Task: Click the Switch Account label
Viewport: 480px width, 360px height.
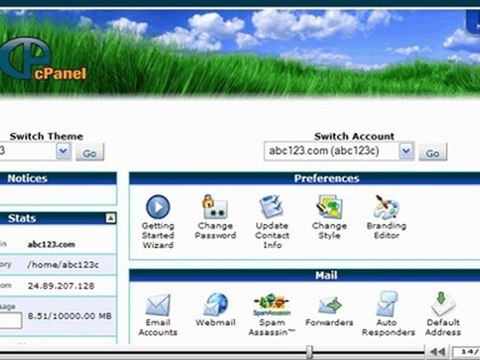Action: 354,136
